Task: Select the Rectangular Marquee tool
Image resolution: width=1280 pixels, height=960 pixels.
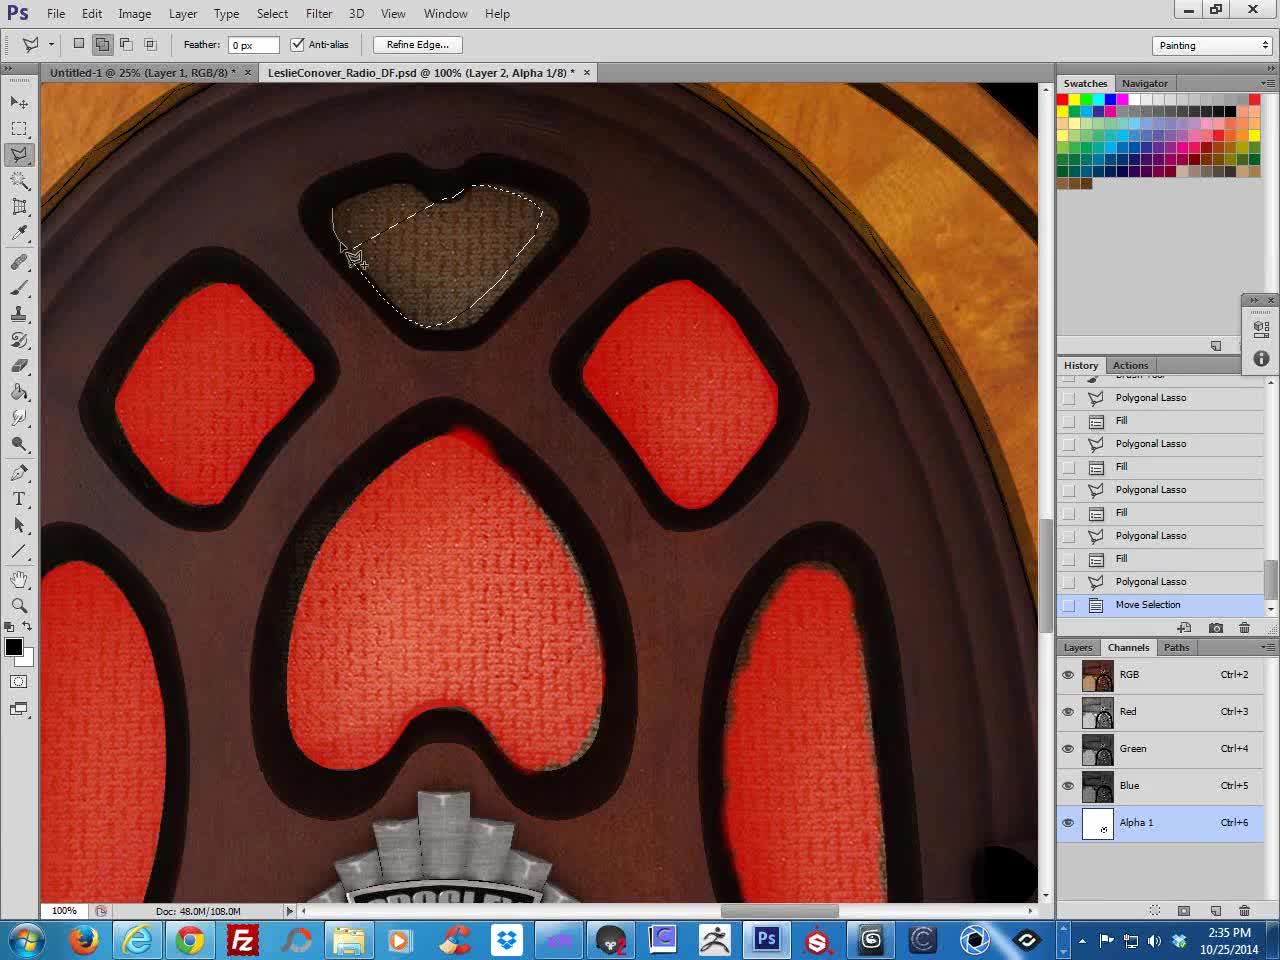Action: [x=19, y=128]
